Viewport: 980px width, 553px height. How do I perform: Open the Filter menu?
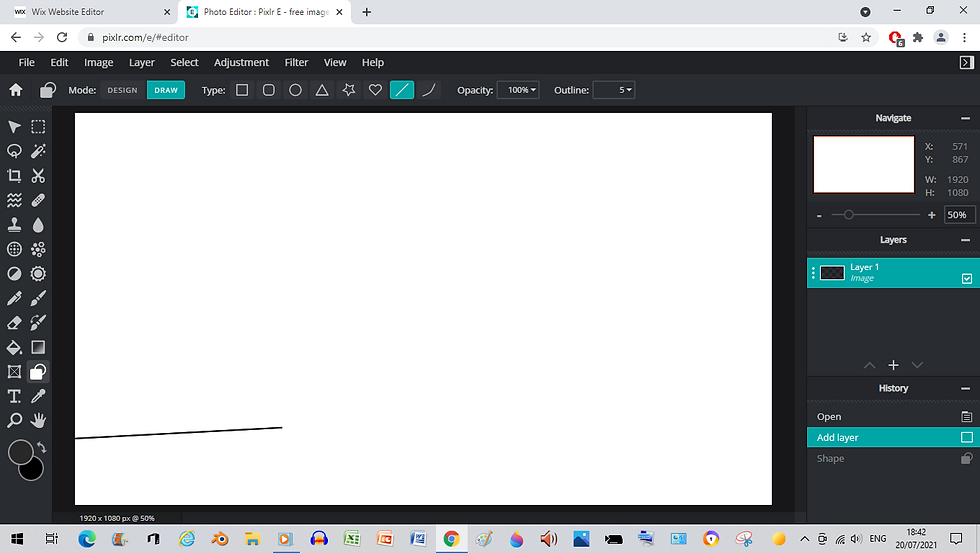coord(296,62)
